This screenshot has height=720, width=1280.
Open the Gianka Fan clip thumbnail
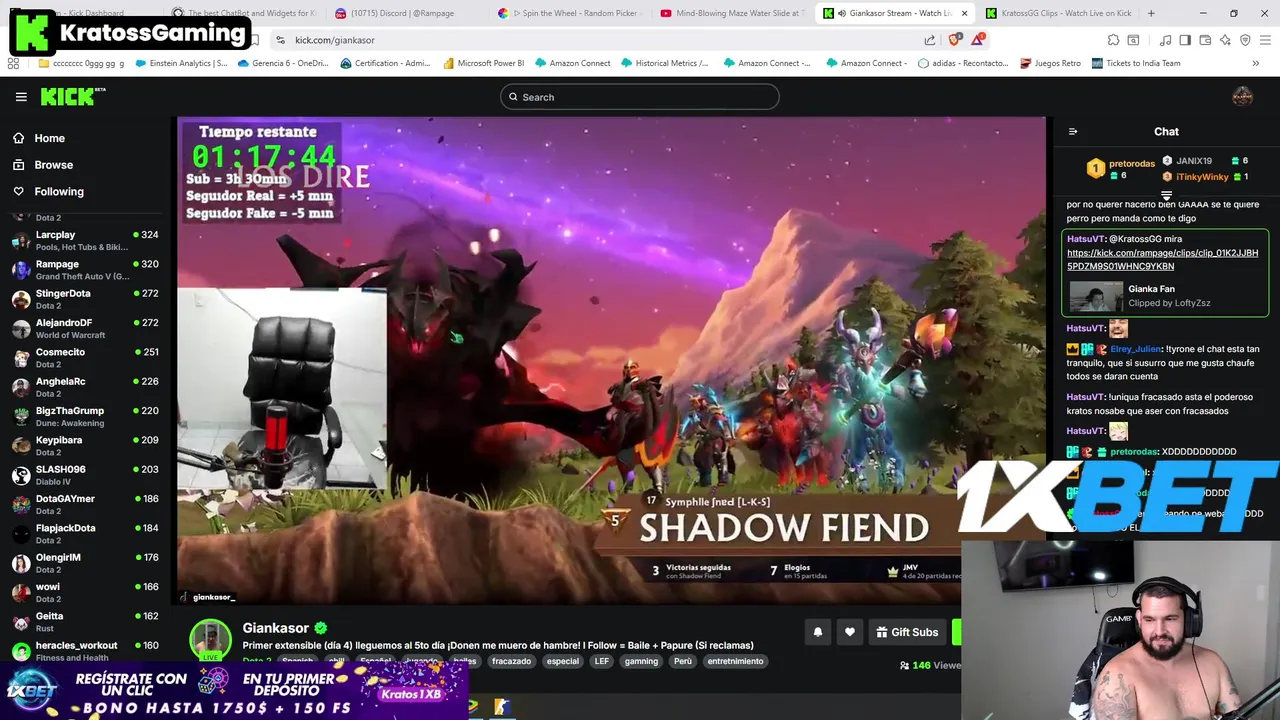point(1096,297)
